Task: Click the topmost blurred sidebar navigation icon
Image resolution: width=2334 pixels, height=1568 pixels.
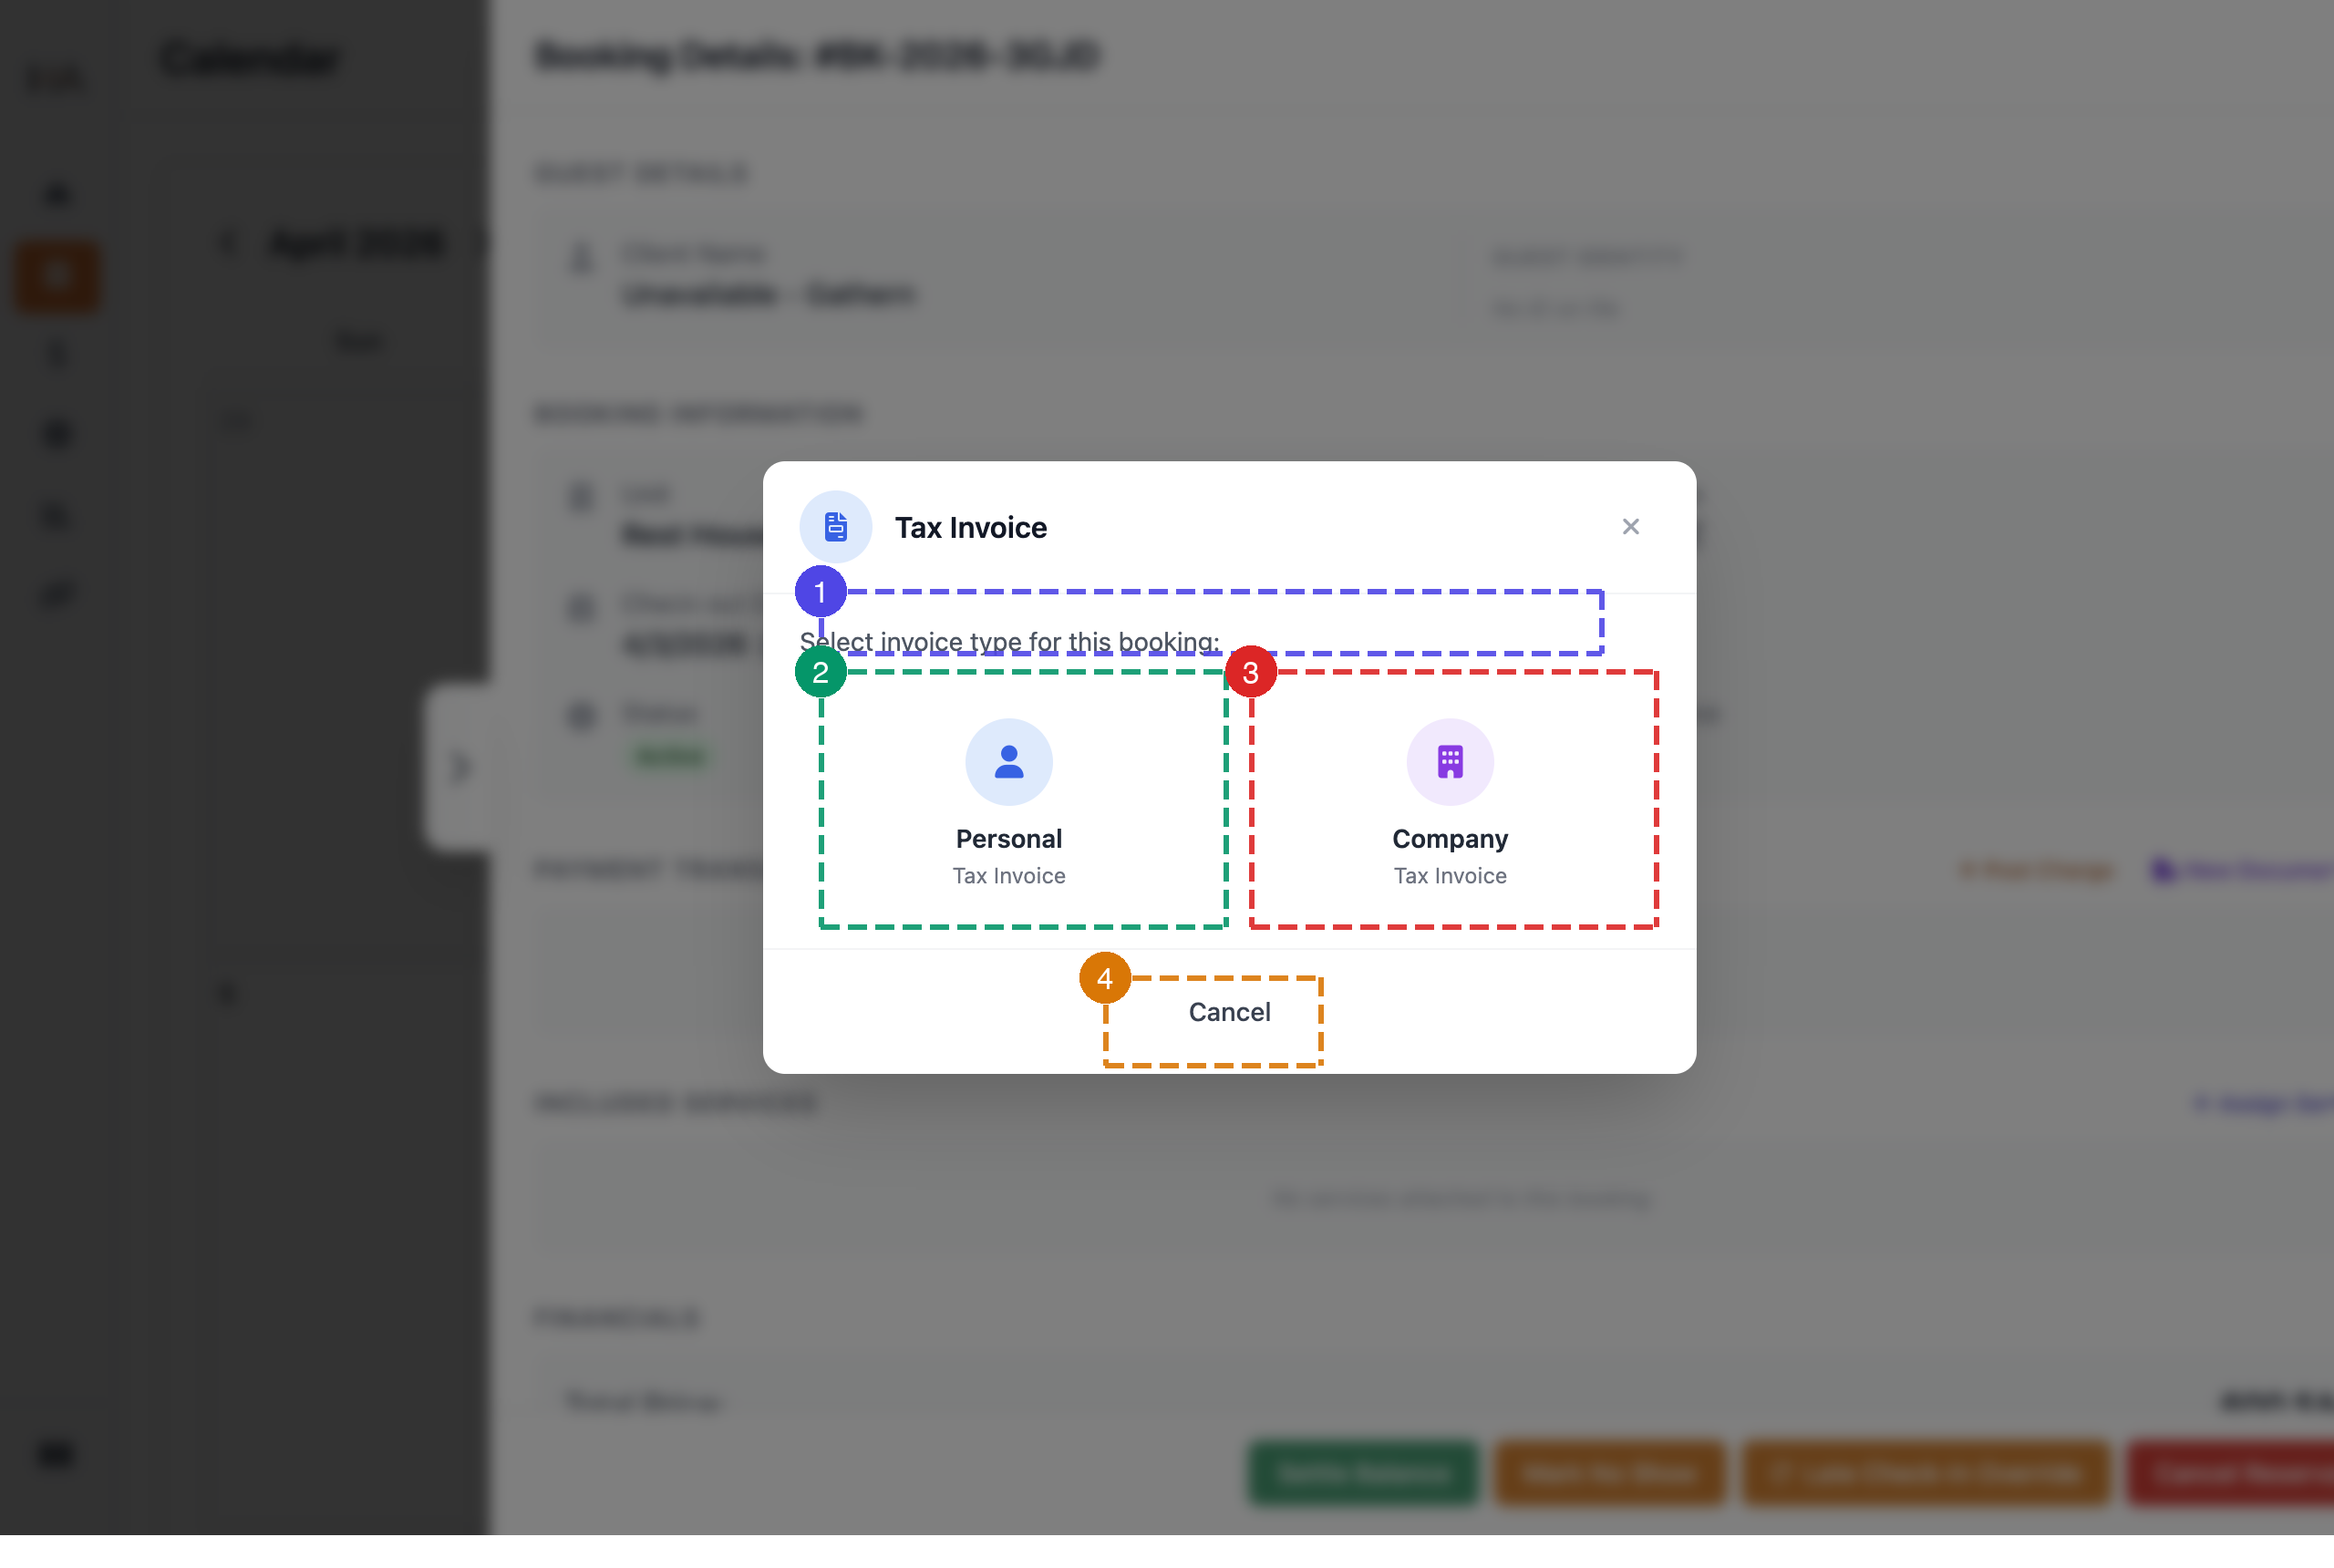Action: tap(57, 194)
